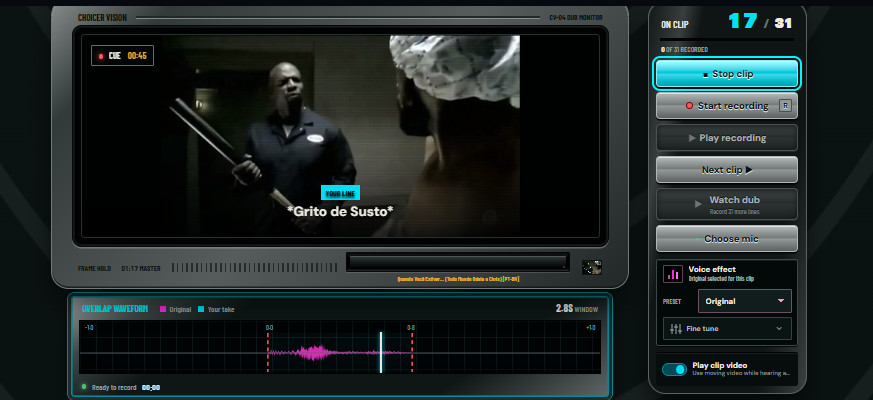Click the pink Voice effect bars icon
The image size is (873, 400).
[673, 274]
